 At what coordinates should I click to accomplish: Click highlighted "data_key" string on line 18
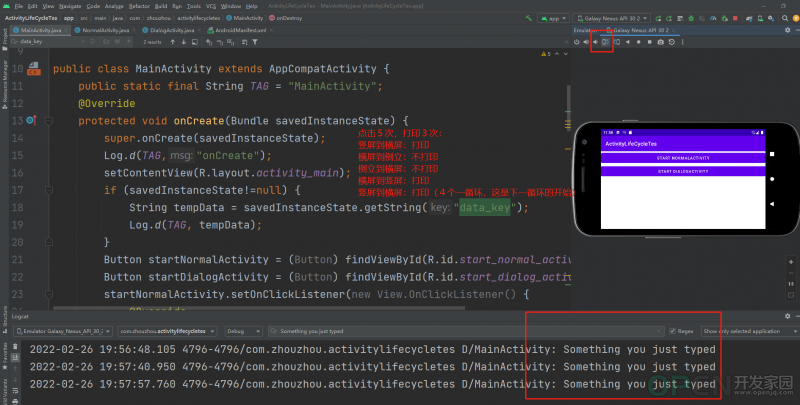click(x=485, y=208)
